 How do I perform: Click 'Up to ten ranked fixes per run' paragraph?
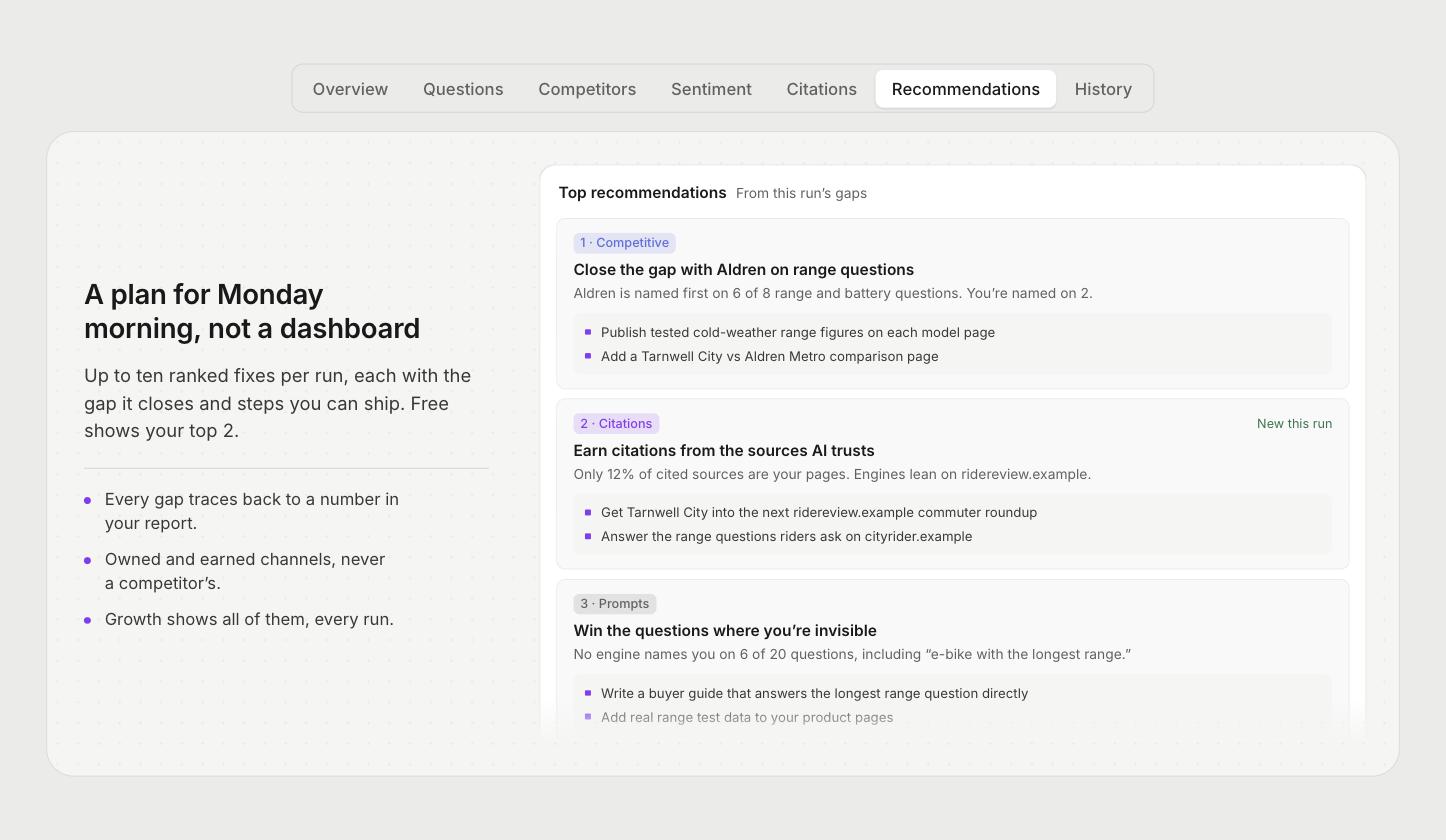pos(278,403)
